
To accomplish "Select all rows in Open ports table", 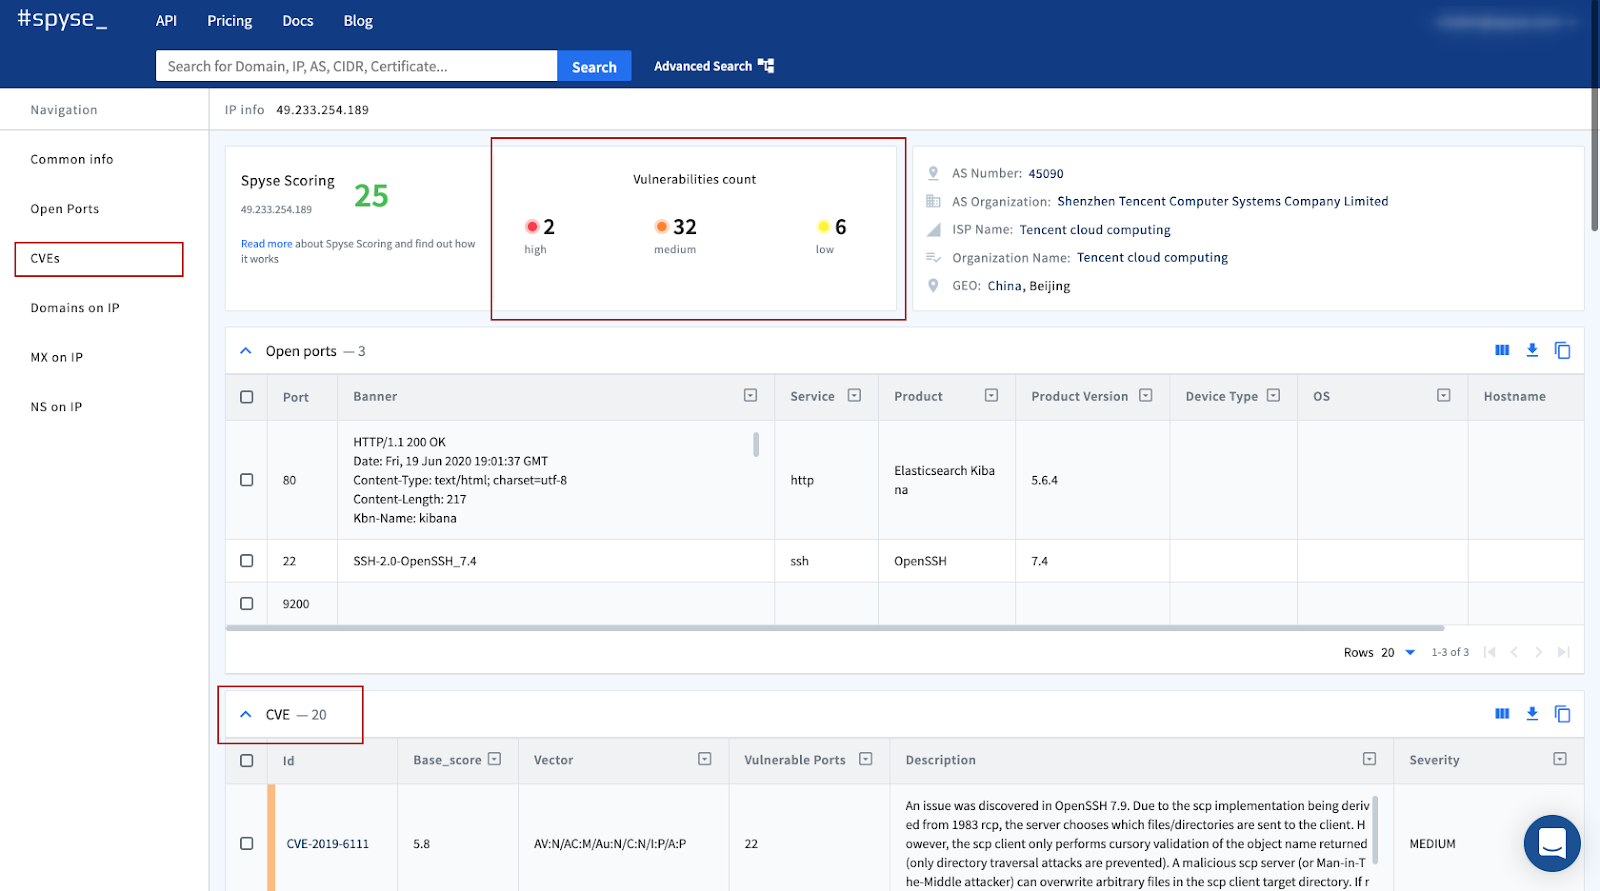I will 247,397.
